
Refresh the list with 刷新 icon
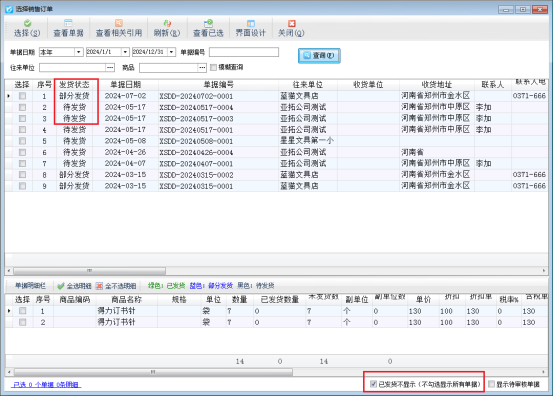167,23
